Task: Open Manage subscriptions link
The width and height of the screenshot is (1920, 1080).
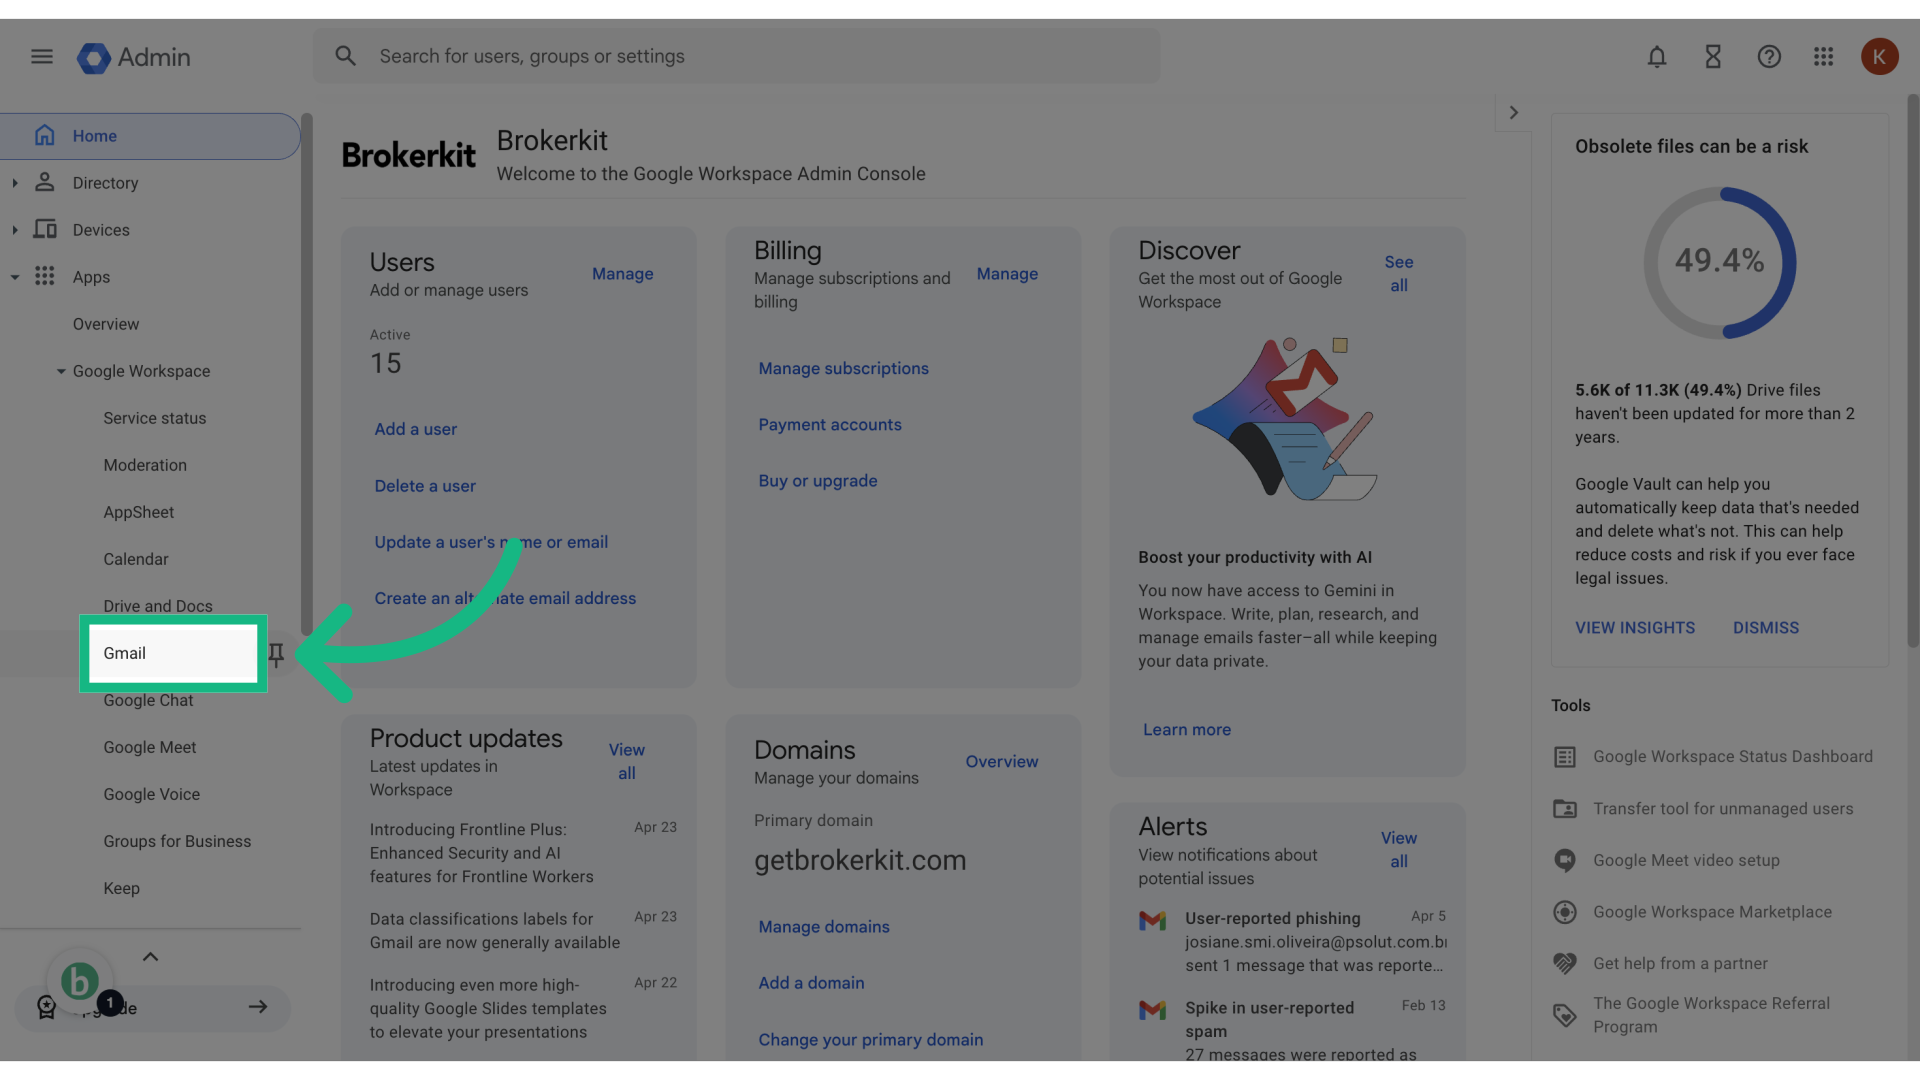Action: (844, 368)
